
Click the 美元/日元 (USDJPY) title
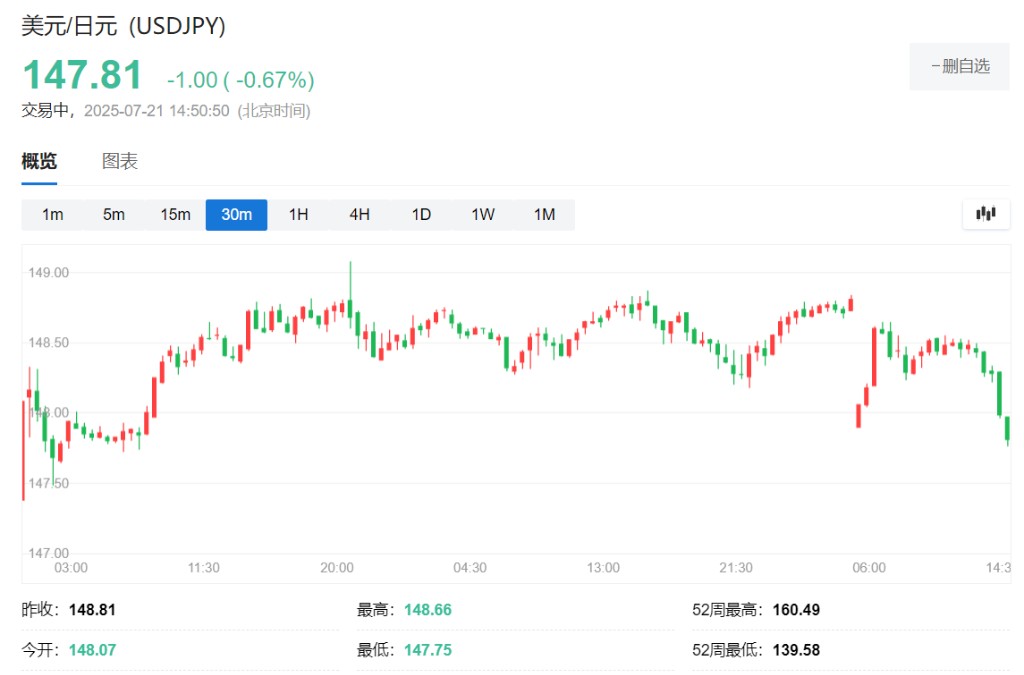click(124, 27)
